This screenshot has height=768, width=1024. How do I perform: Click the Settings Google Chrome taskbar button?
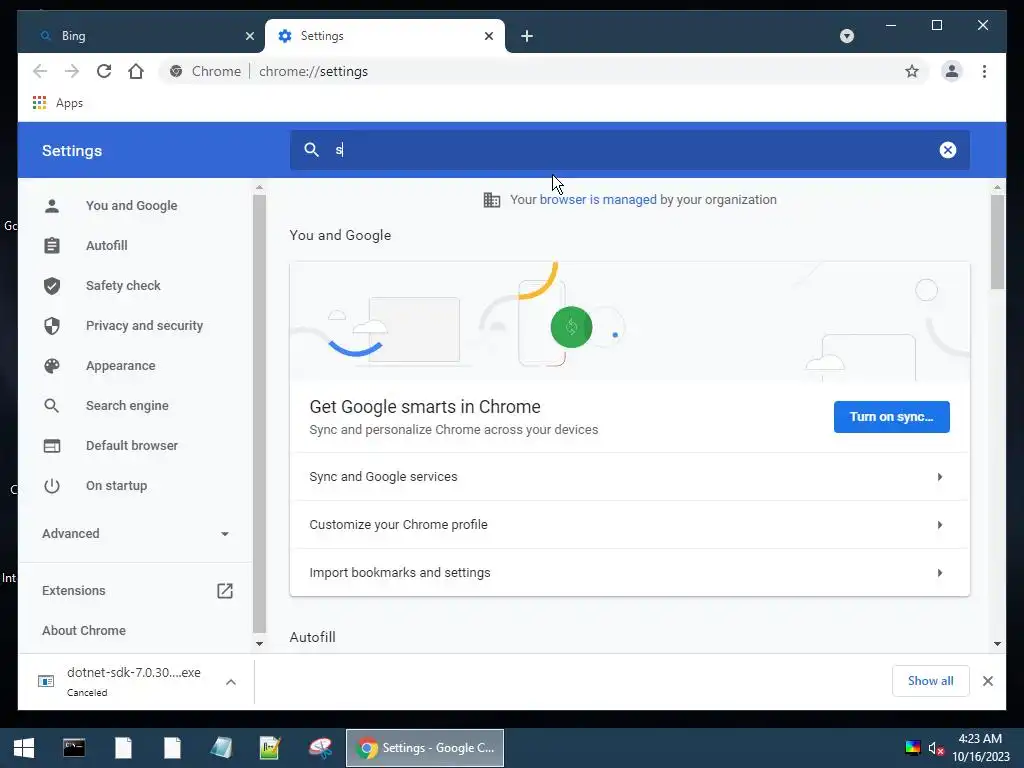[x=424, y=748]
